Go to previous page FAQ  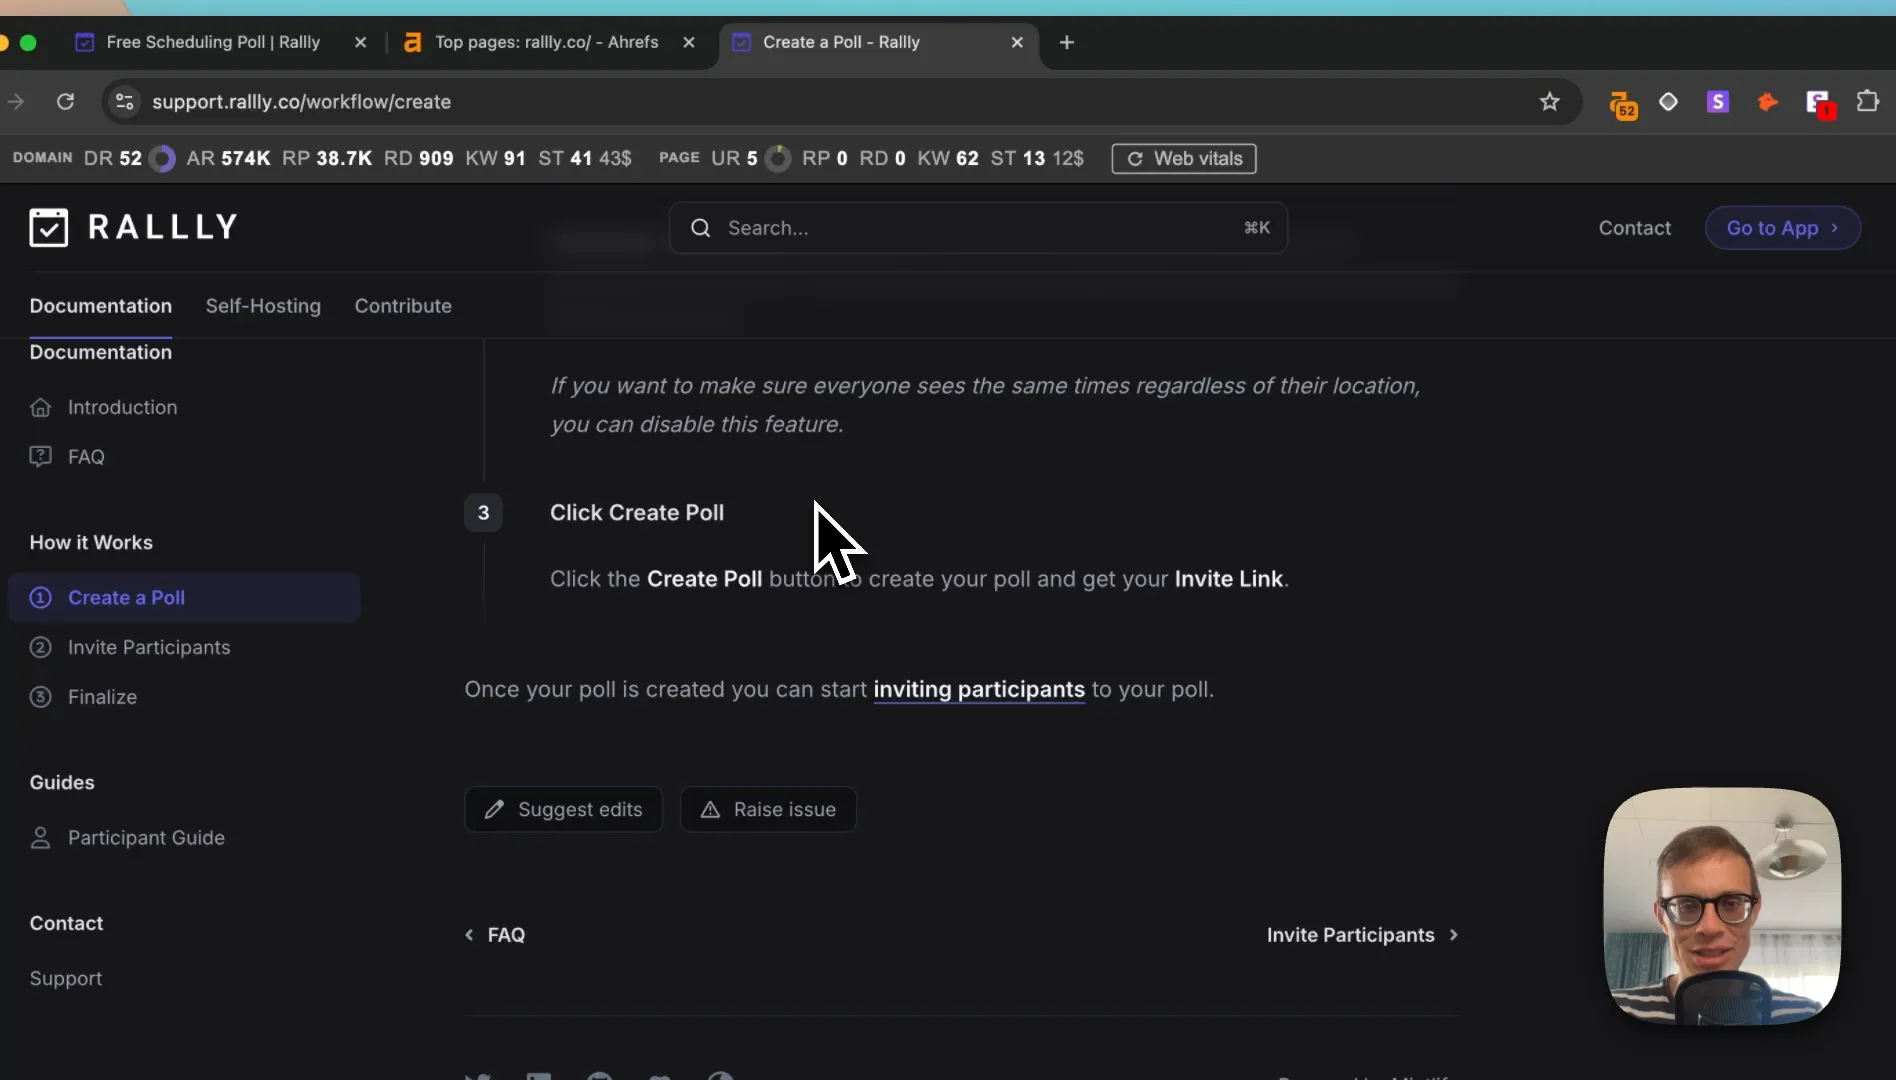tap(495, 935)
